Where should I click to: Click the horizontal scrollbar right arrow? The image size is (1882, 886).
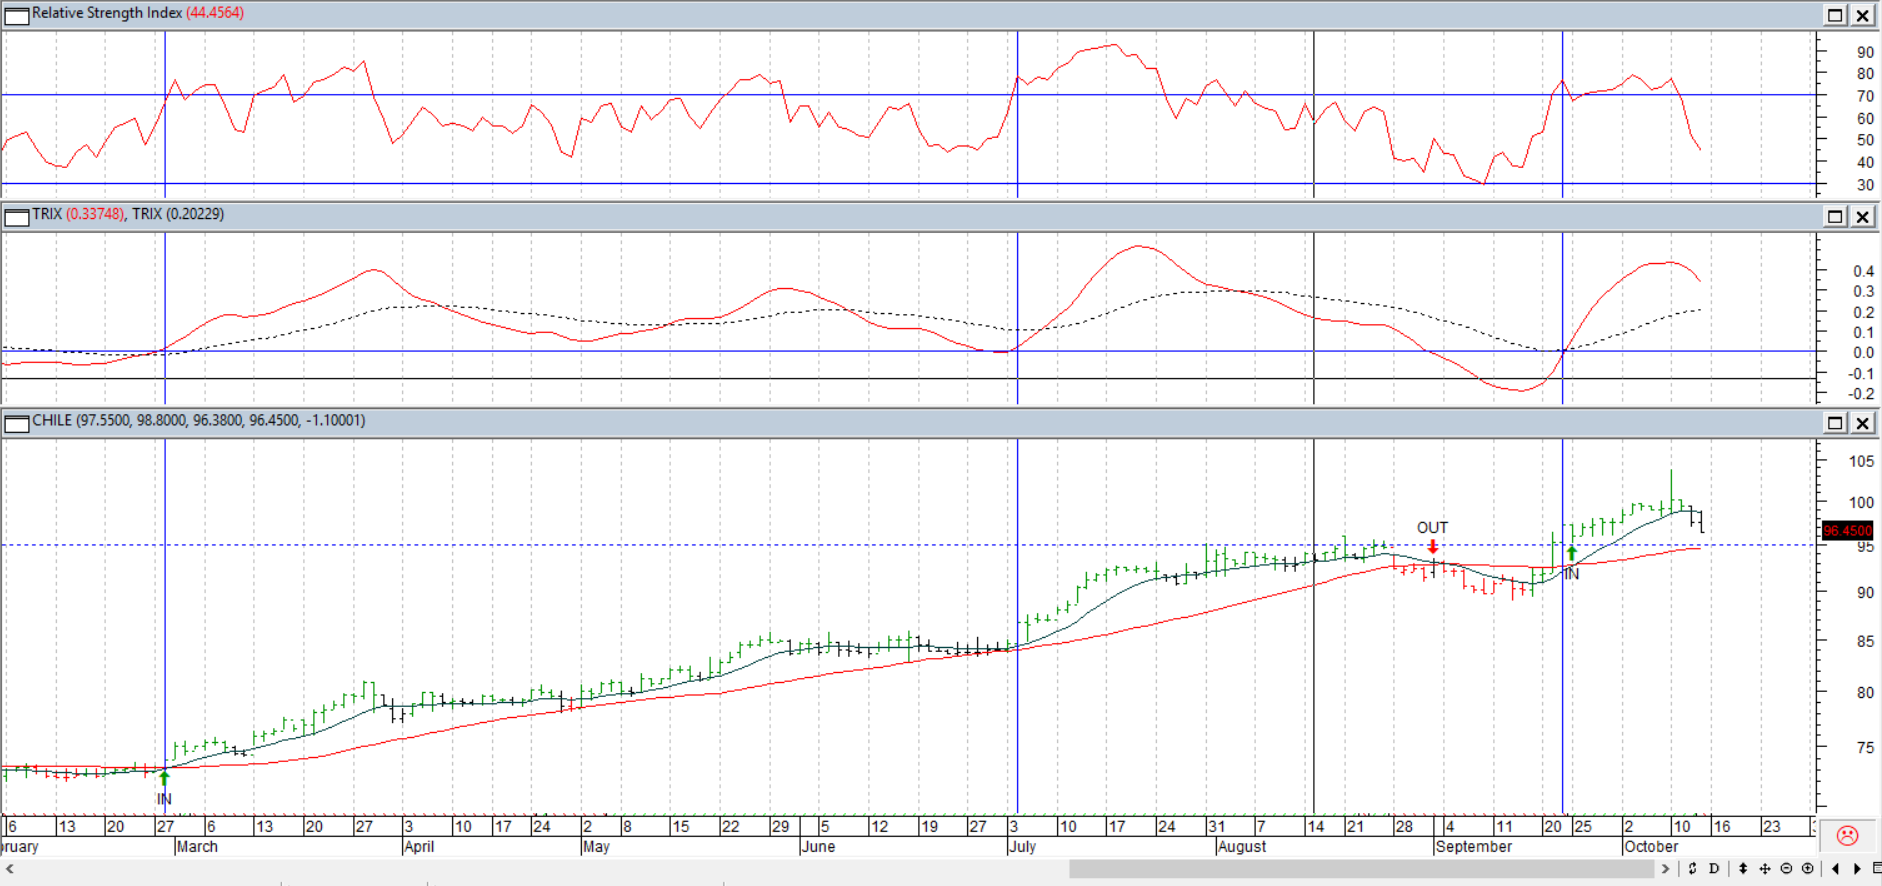[x=1665, y=869]
